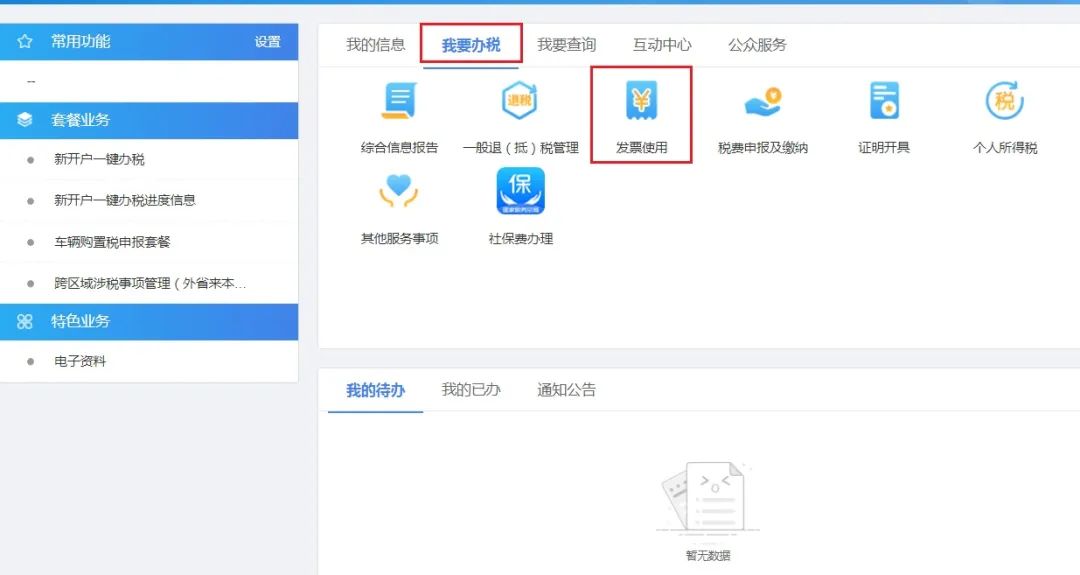
Task: Open the 证明开具 certificate icon
Action: point(884,102)
